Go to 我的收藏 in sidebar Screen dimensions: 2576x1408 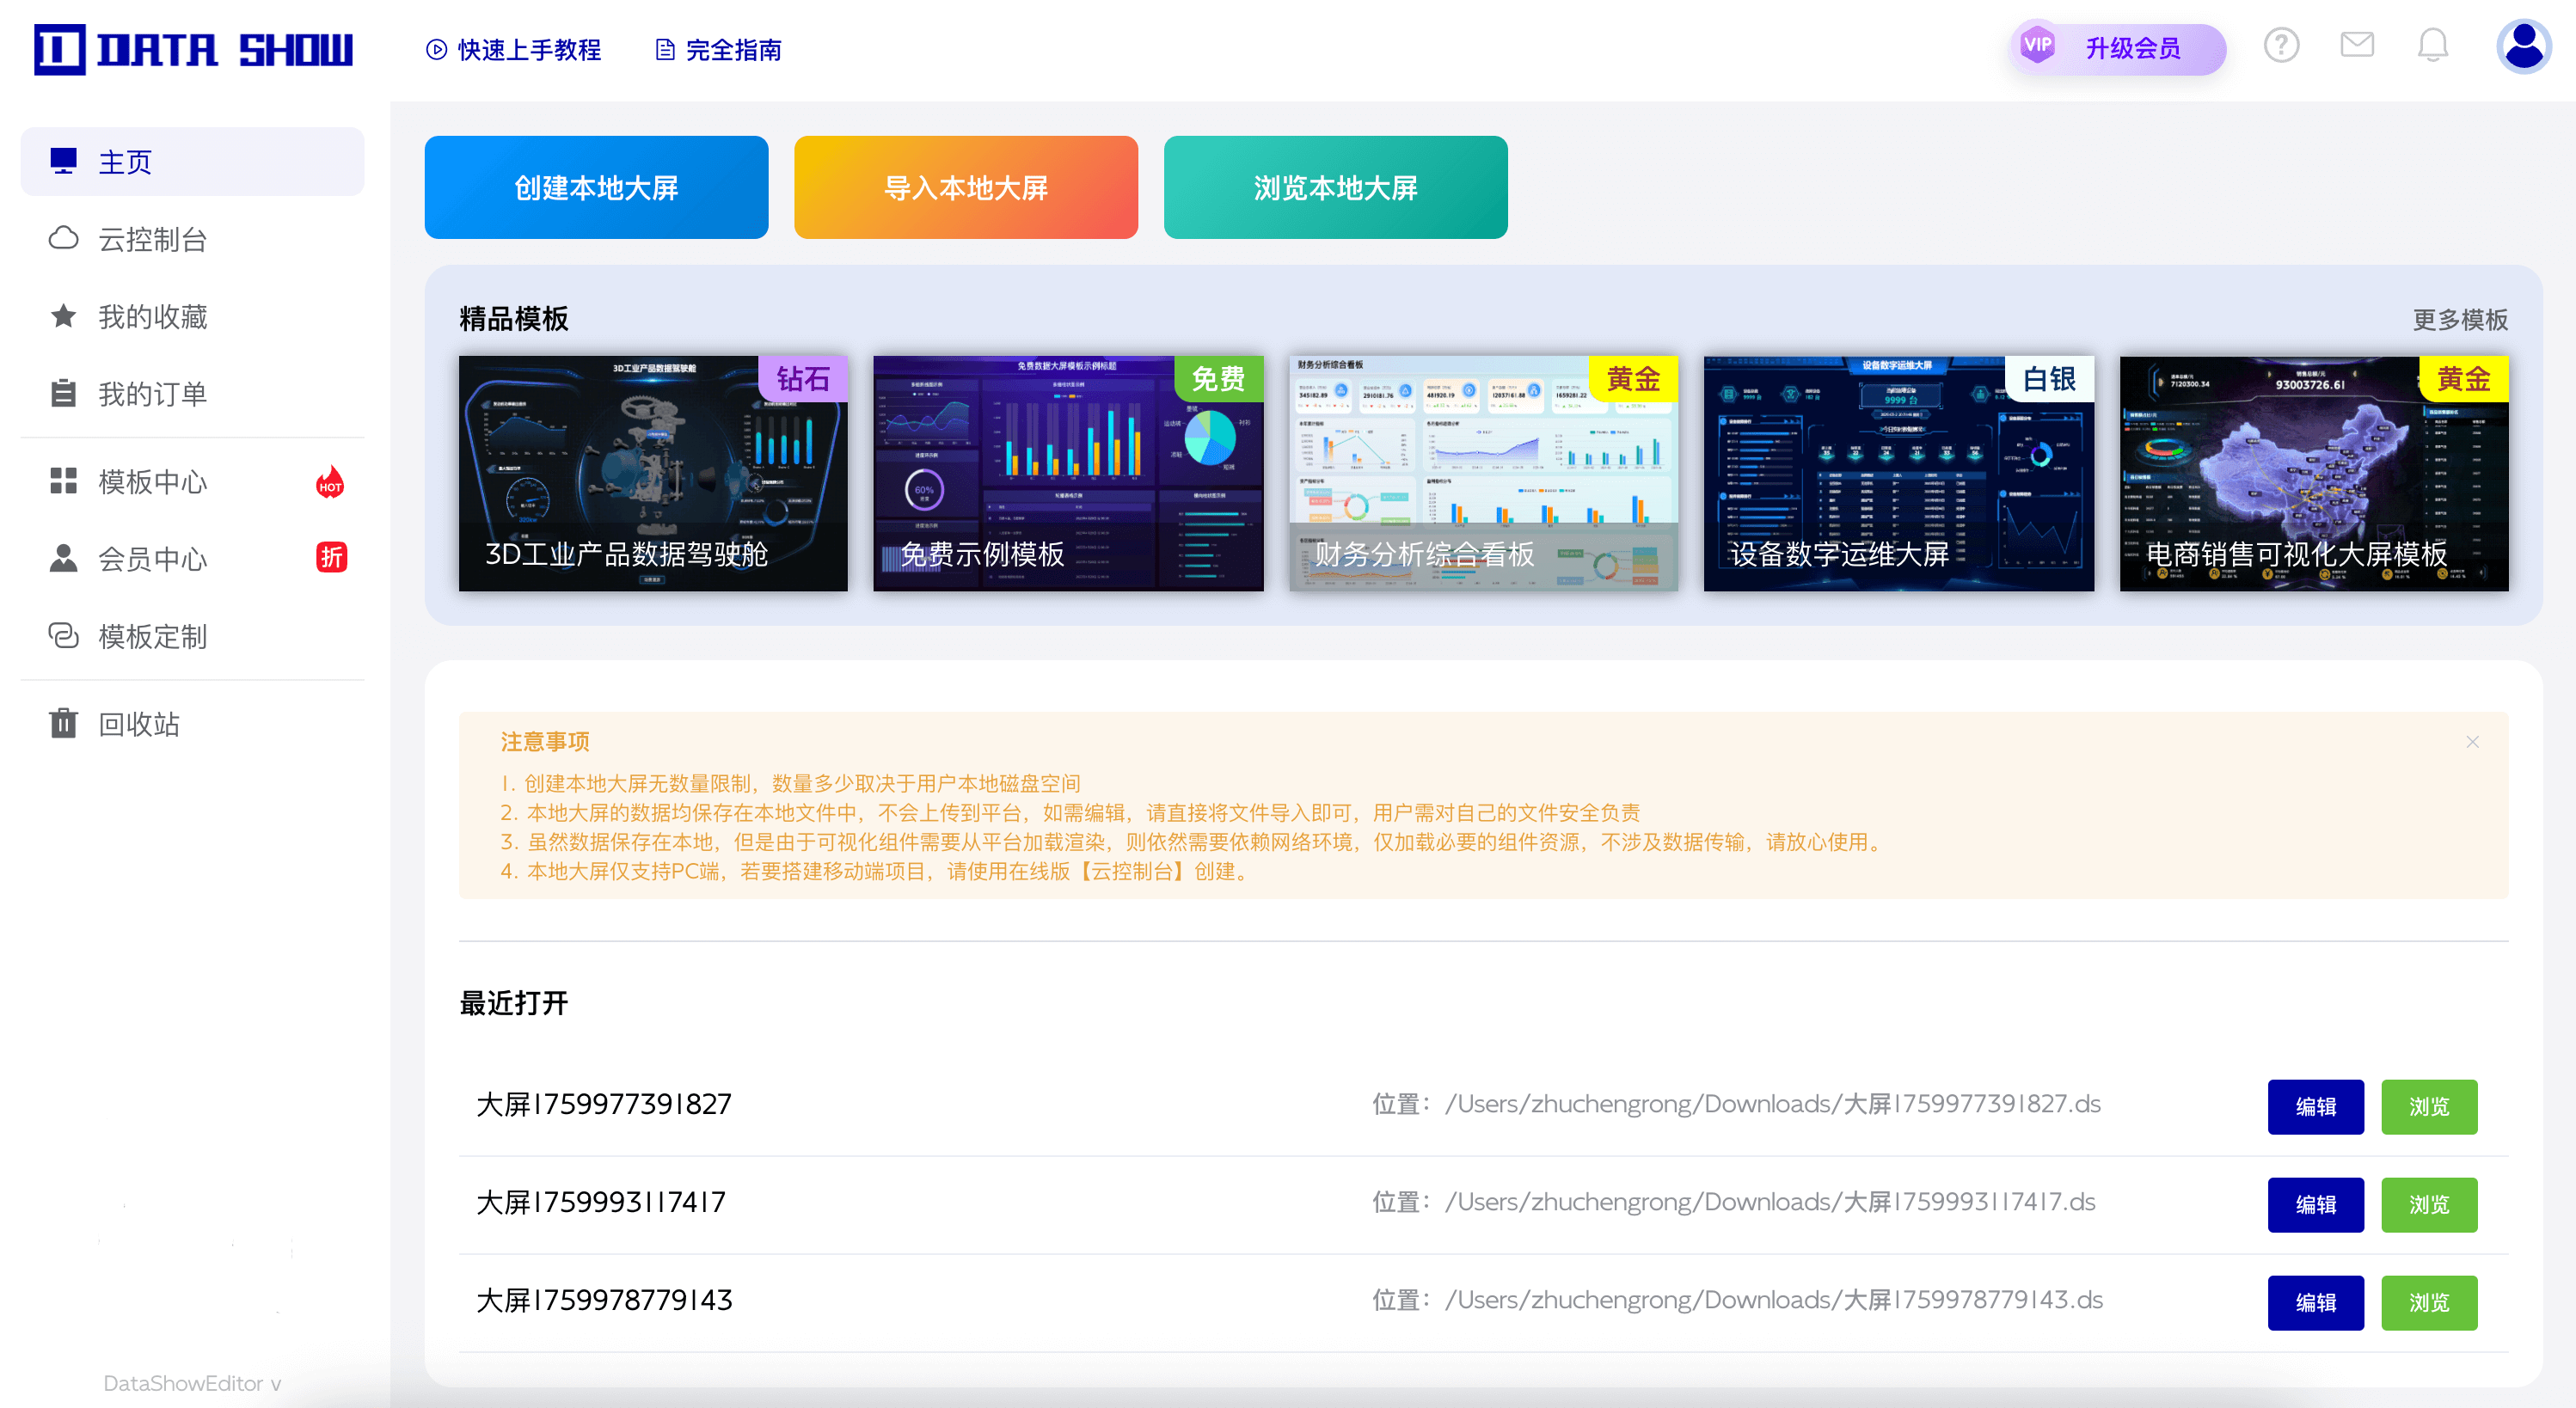point(152,317)
